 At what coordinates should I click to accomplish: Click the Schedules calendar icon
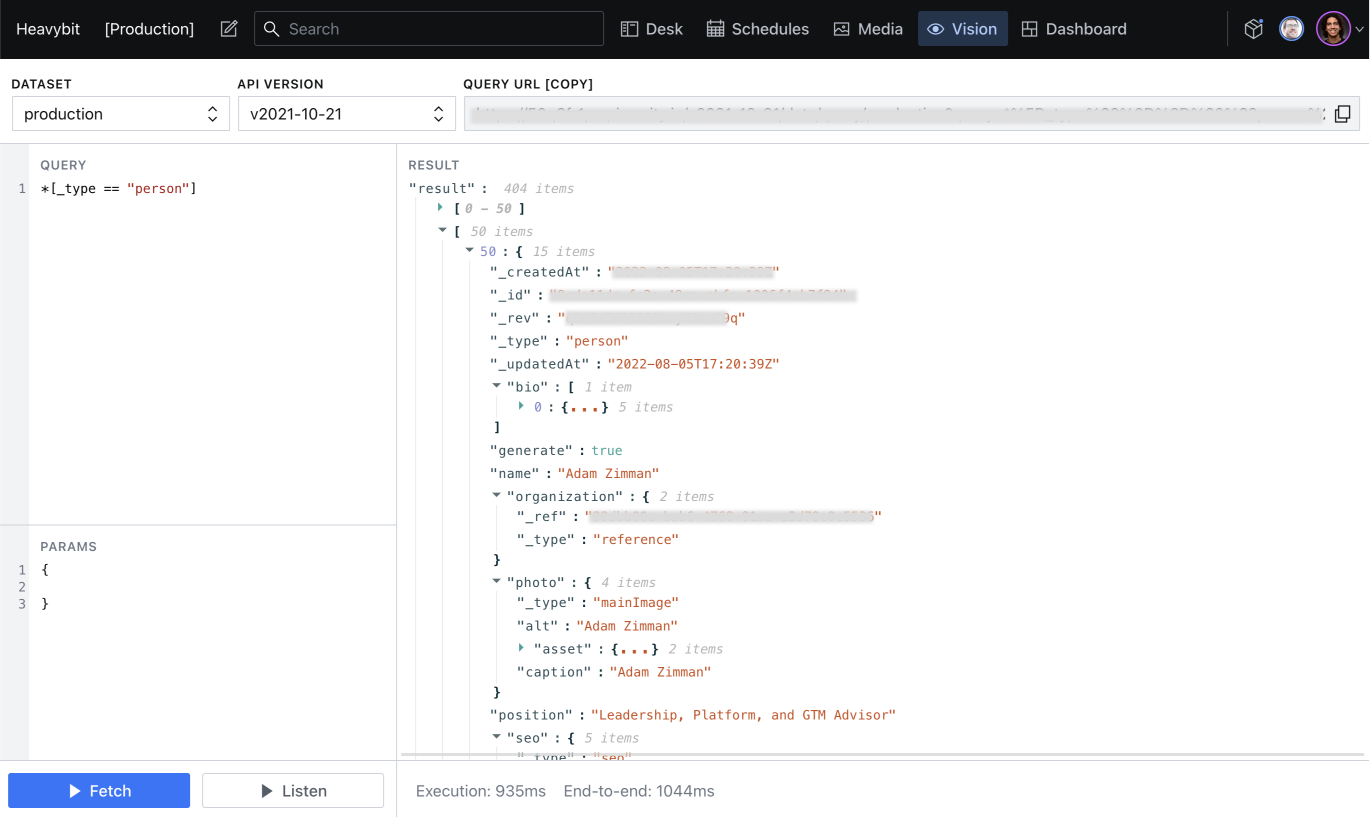tap(715, 29)
